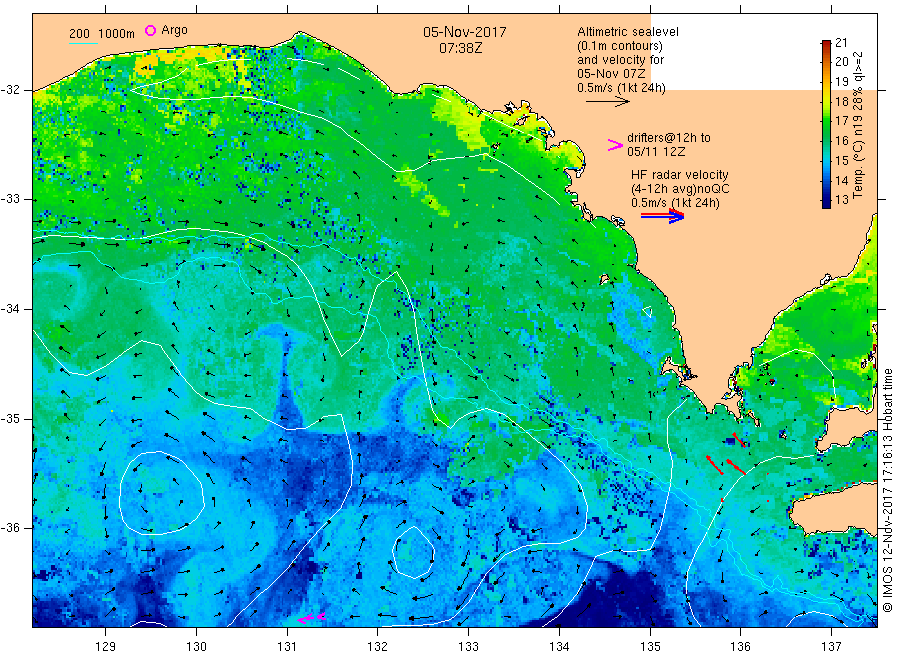Click the magenta Argo circle legend marker
The width and height of the screenshot is (900, 660).
click(150, 30)
